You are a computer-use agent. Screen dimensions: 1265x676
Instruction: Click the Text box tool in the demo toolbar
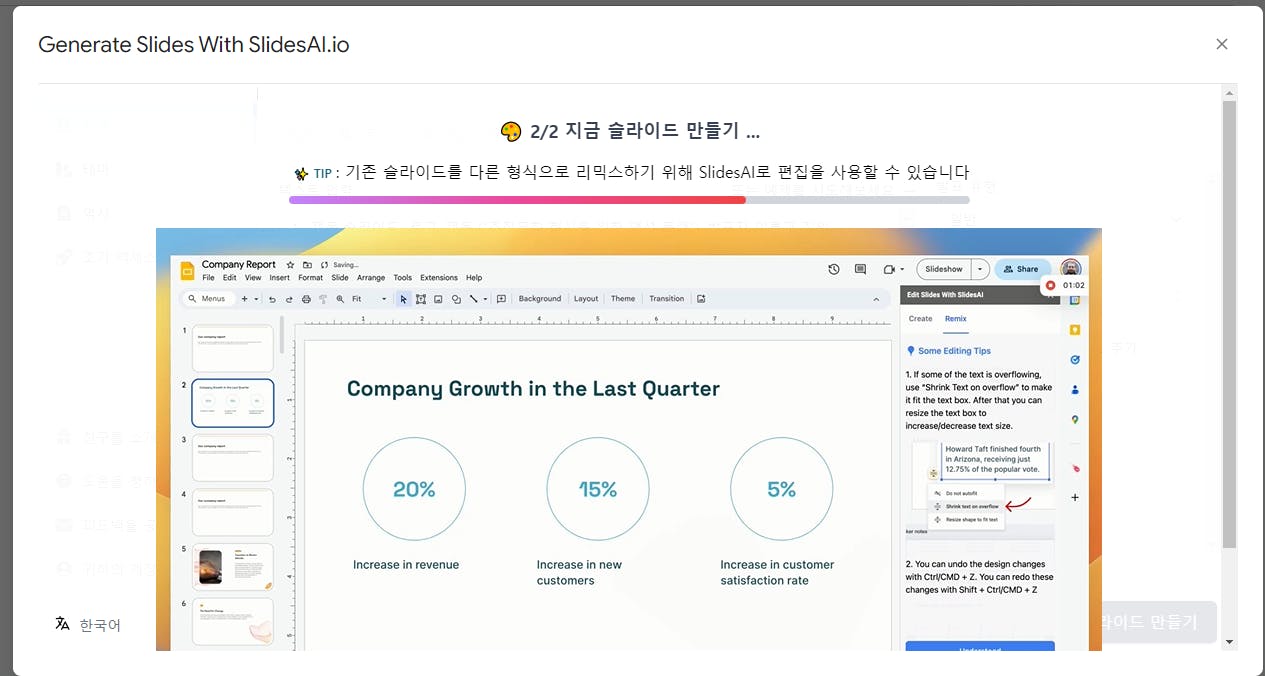(421, 299)
